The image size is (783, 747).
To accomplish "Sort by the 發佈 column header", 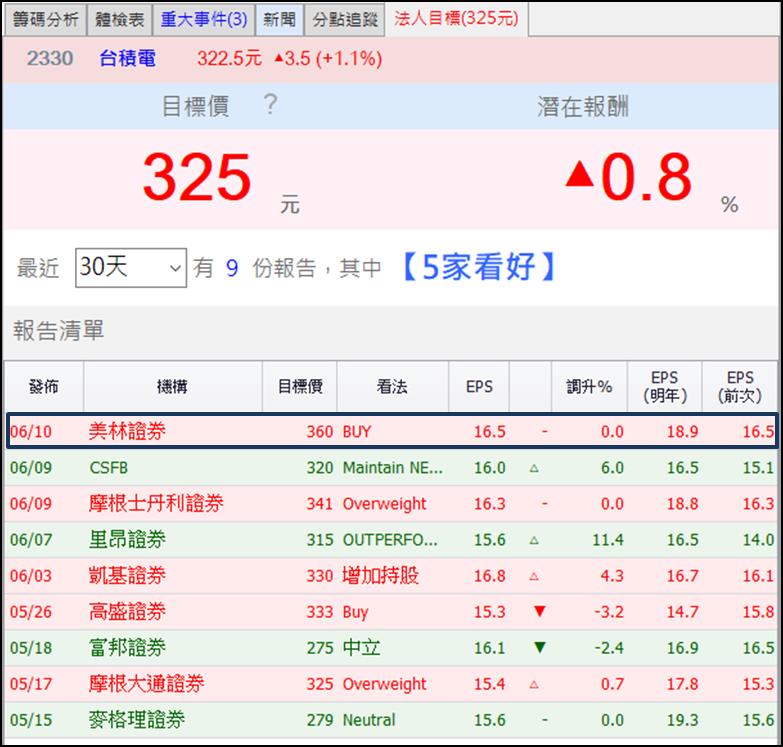I will 44,386.
